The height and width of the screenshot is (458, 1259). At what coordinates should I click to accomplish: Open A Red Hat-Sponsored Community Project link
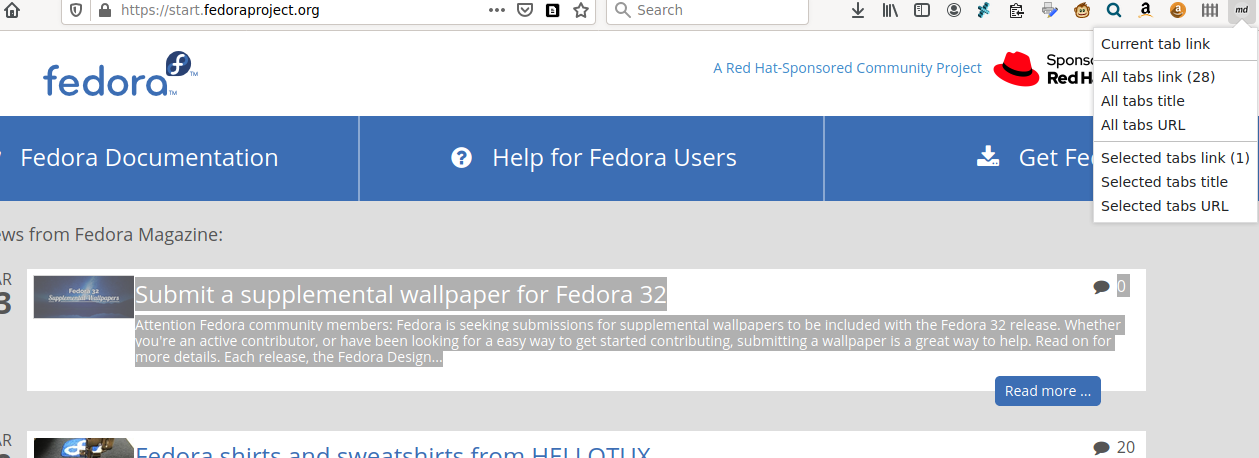tap(848, 68)
